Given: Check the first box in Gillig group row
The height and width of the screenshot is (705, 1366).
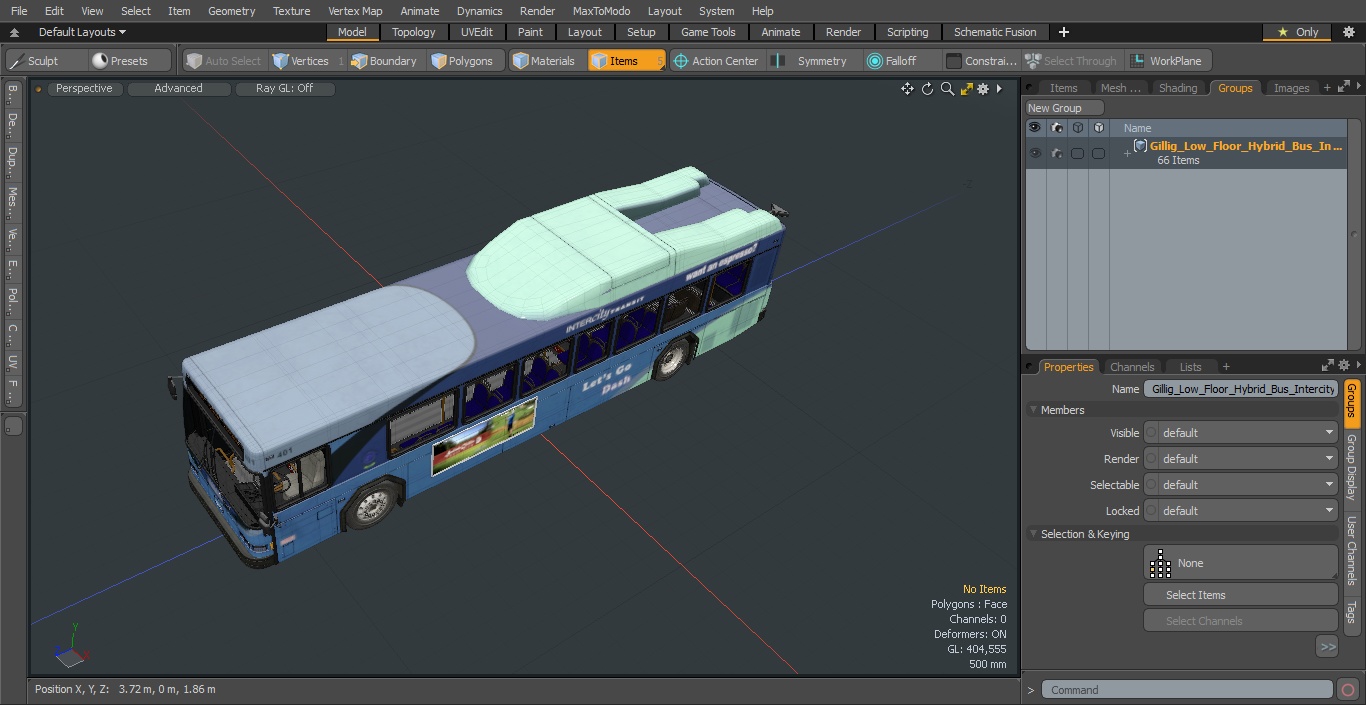Looking at the screenshot, I should (1077, 153).
